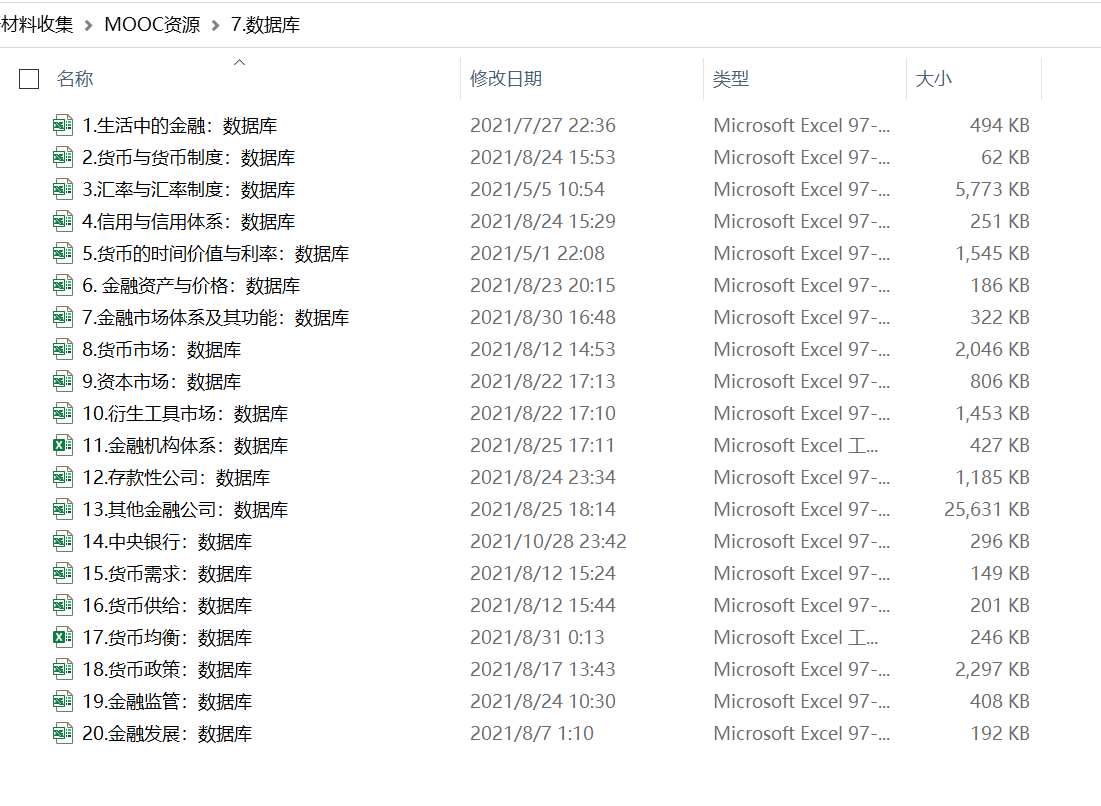Sort files by 名称 column header
Screen dimensions: 1101x806
(75, 79)
